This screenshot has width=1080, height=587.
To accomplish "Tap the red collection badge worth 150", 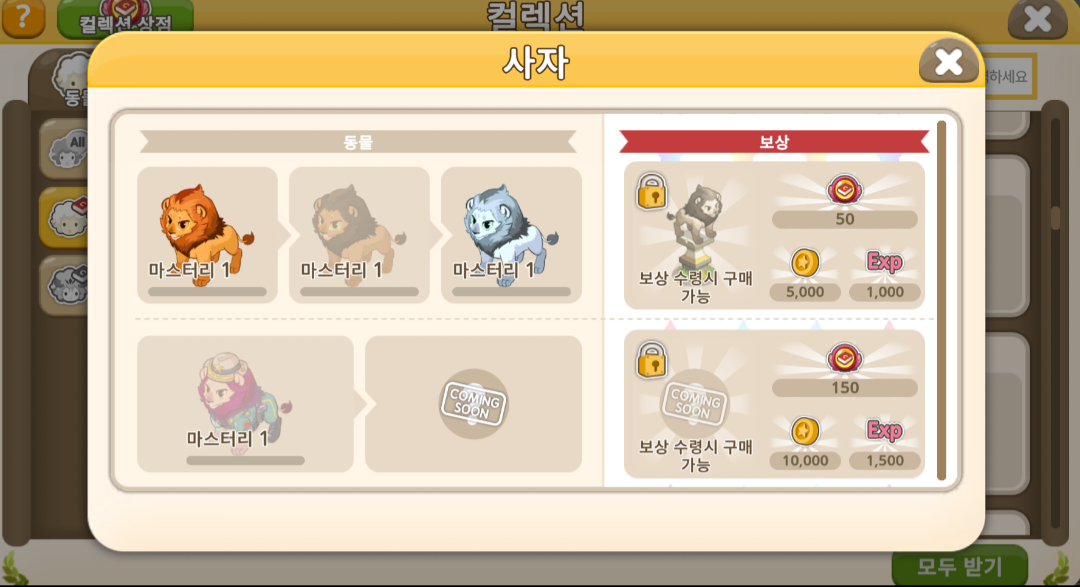I will pyautogui.click(x=844, y=358).
